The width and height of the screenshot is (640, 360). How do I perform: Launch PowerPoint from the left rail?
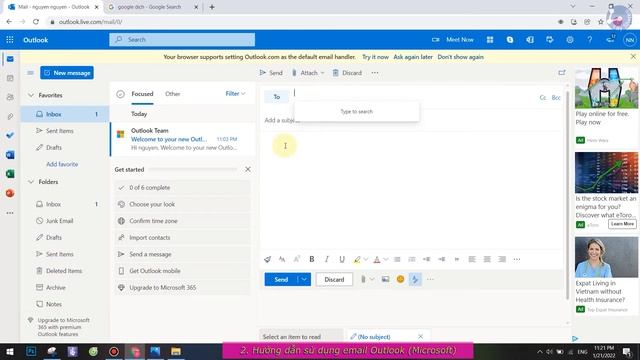(10, 193)
